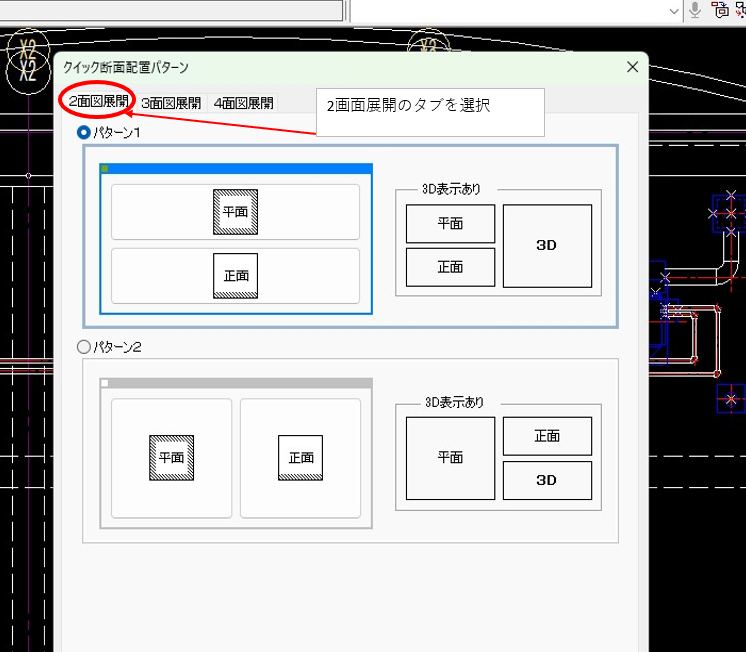Close the クイック断面配置パターン dialog

click(x=632, y=67)
